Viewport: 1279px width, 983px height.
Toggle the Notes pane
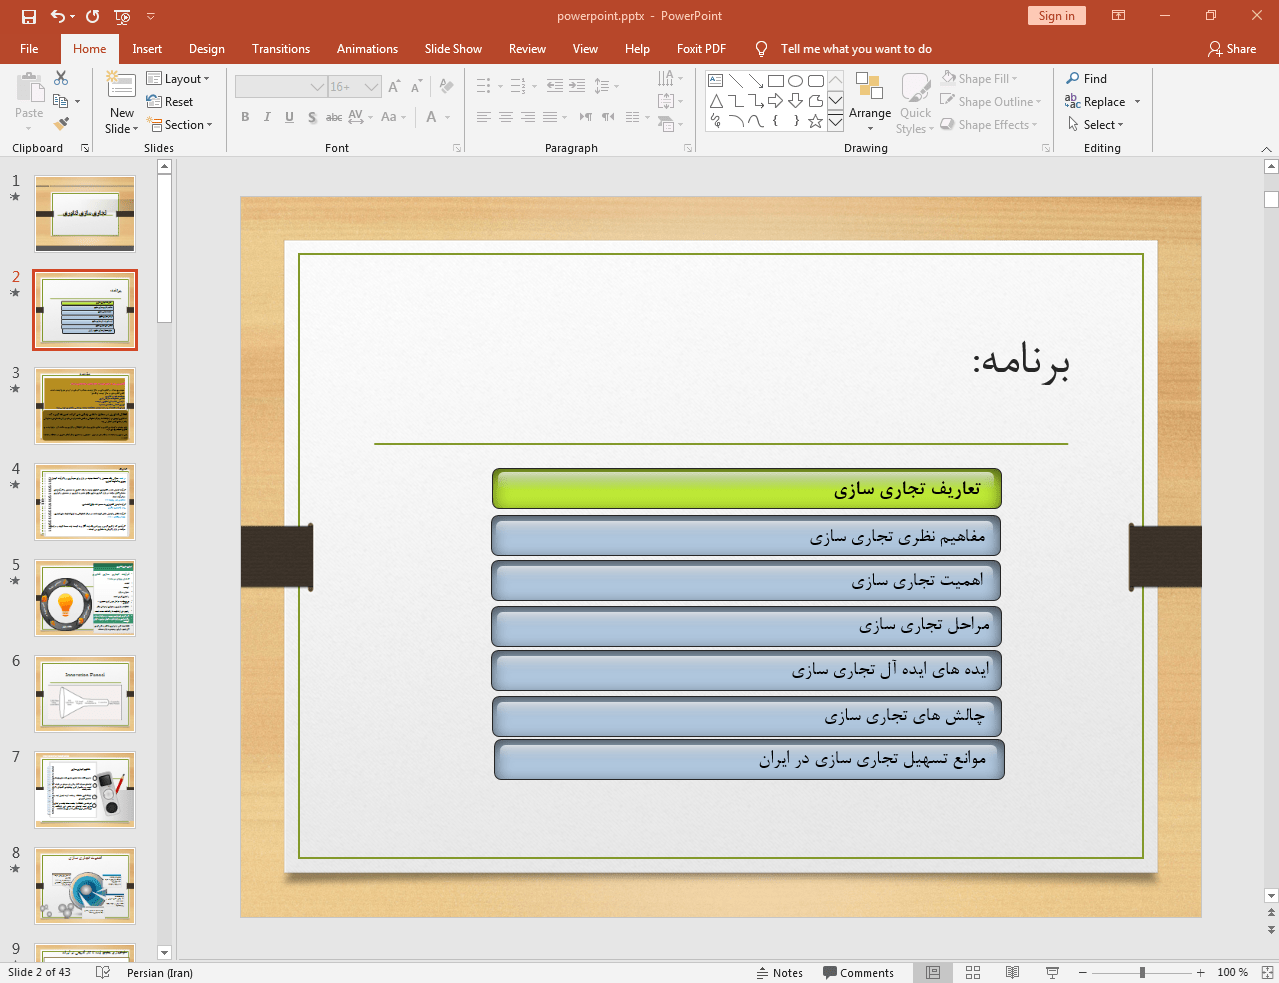(x=779, y=972)
